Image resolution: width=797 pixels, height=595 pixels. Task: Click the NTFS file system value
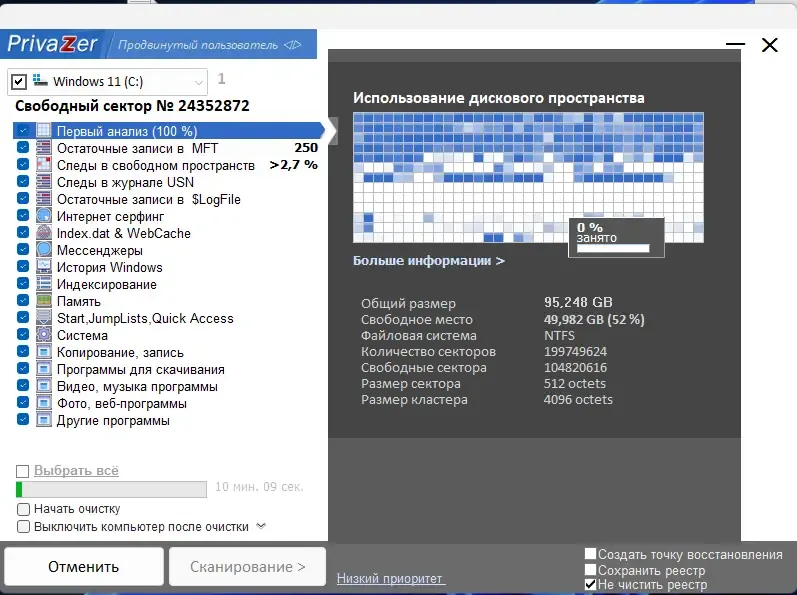(559, 335)
